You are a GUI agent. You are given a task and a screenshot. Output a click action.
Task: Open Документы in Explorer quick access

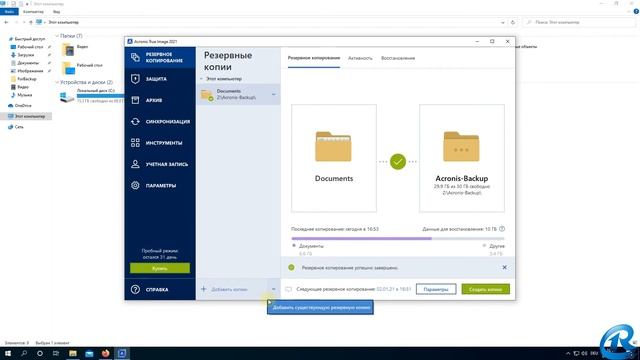[28, 63]
